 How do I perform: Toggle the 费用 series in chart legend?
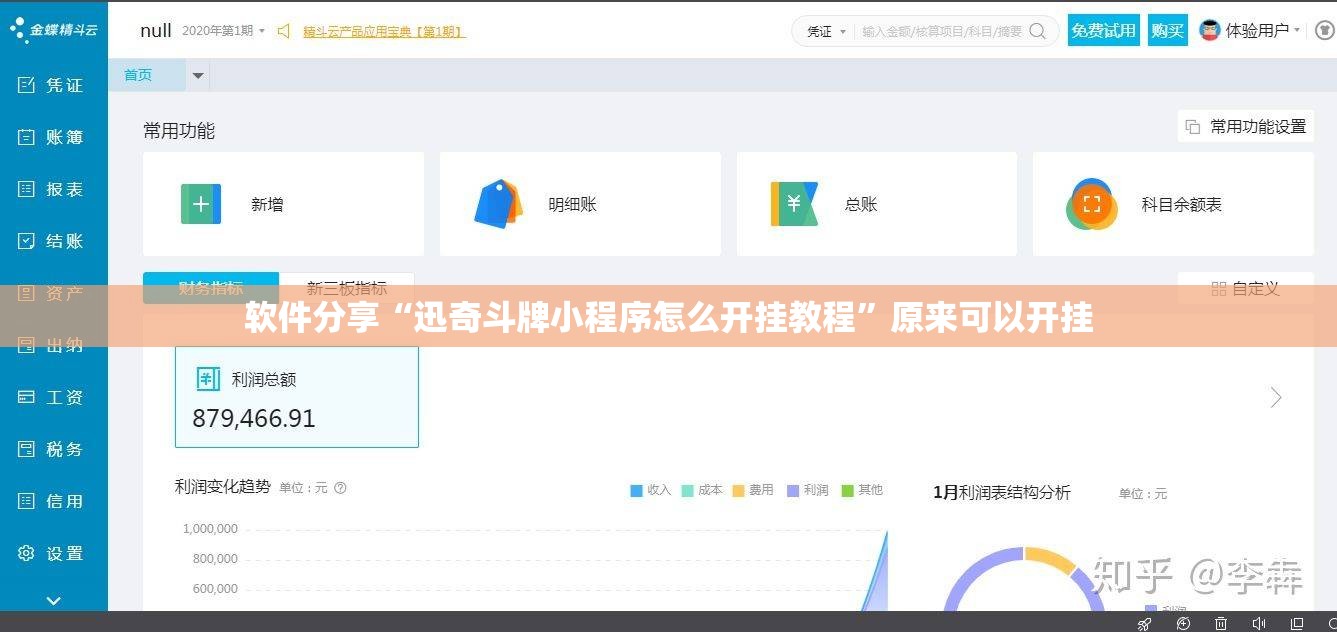click(753, 490)
